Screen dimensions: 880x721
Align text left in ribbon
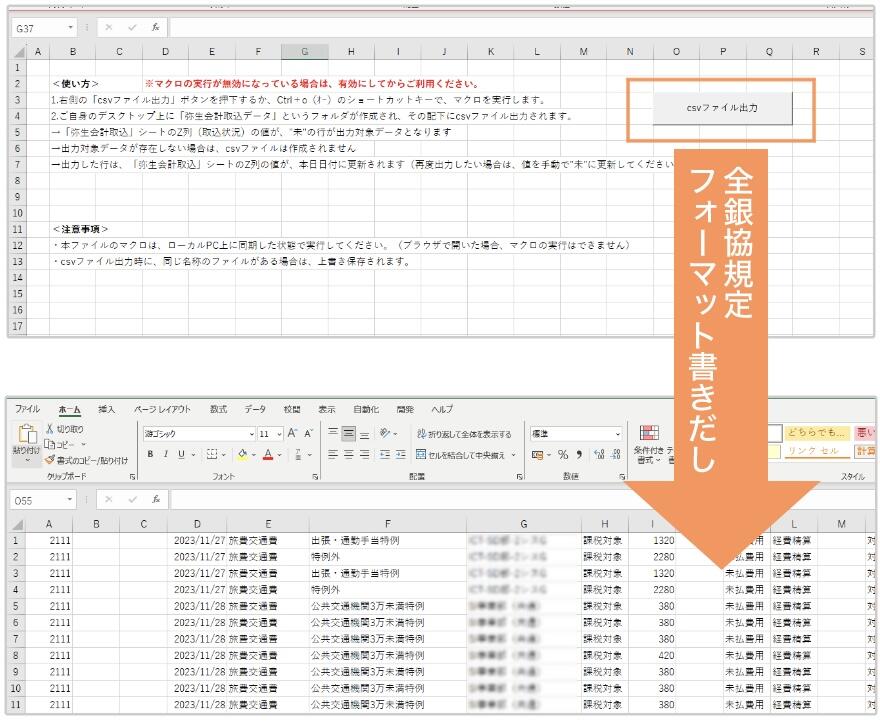pyautogui.click(x=333, y=454)
